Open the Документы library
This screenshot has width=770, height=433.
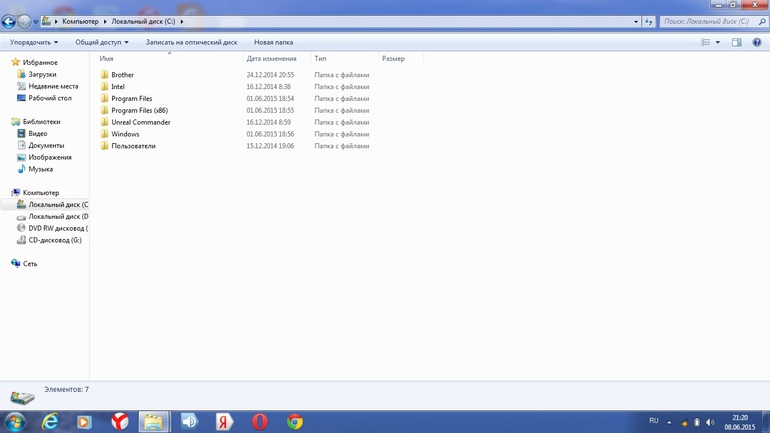pos(46,145)
